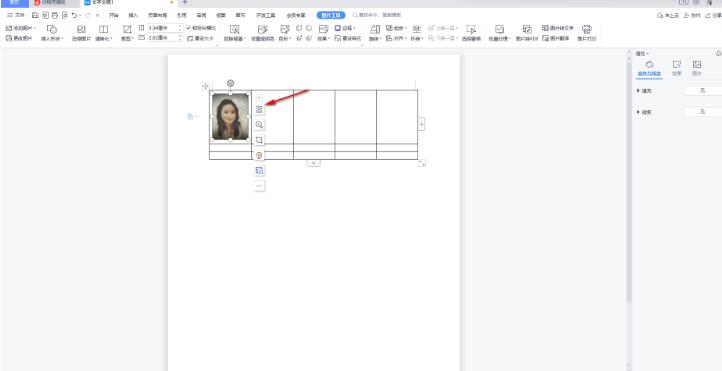
Task: Click Reset Size (重设大小) in ribbon
Action: click(x=201, y=39)
